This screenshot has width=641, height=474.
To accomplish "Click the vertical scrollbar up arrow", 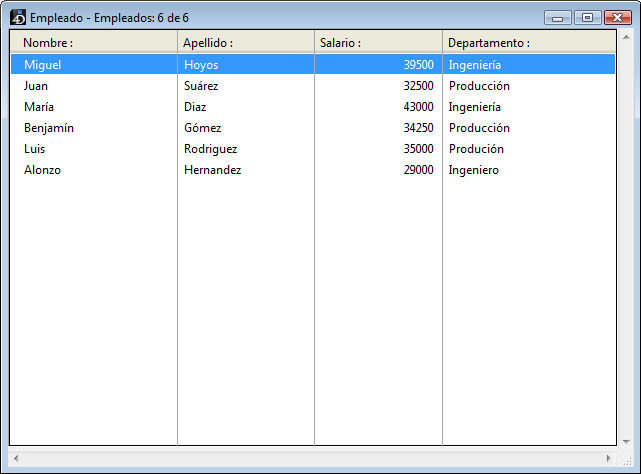I will coord(626,37).
